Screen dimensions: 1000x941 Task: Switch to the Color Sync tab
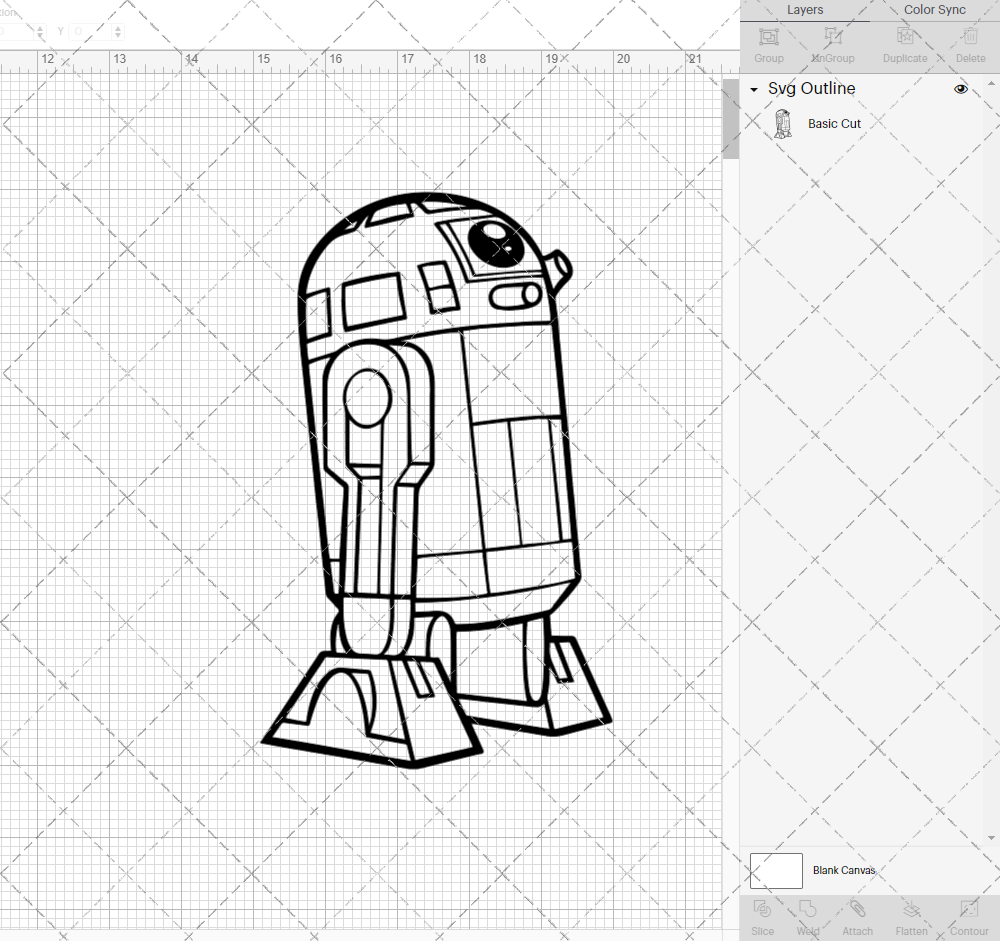click(x=934, y=10)
